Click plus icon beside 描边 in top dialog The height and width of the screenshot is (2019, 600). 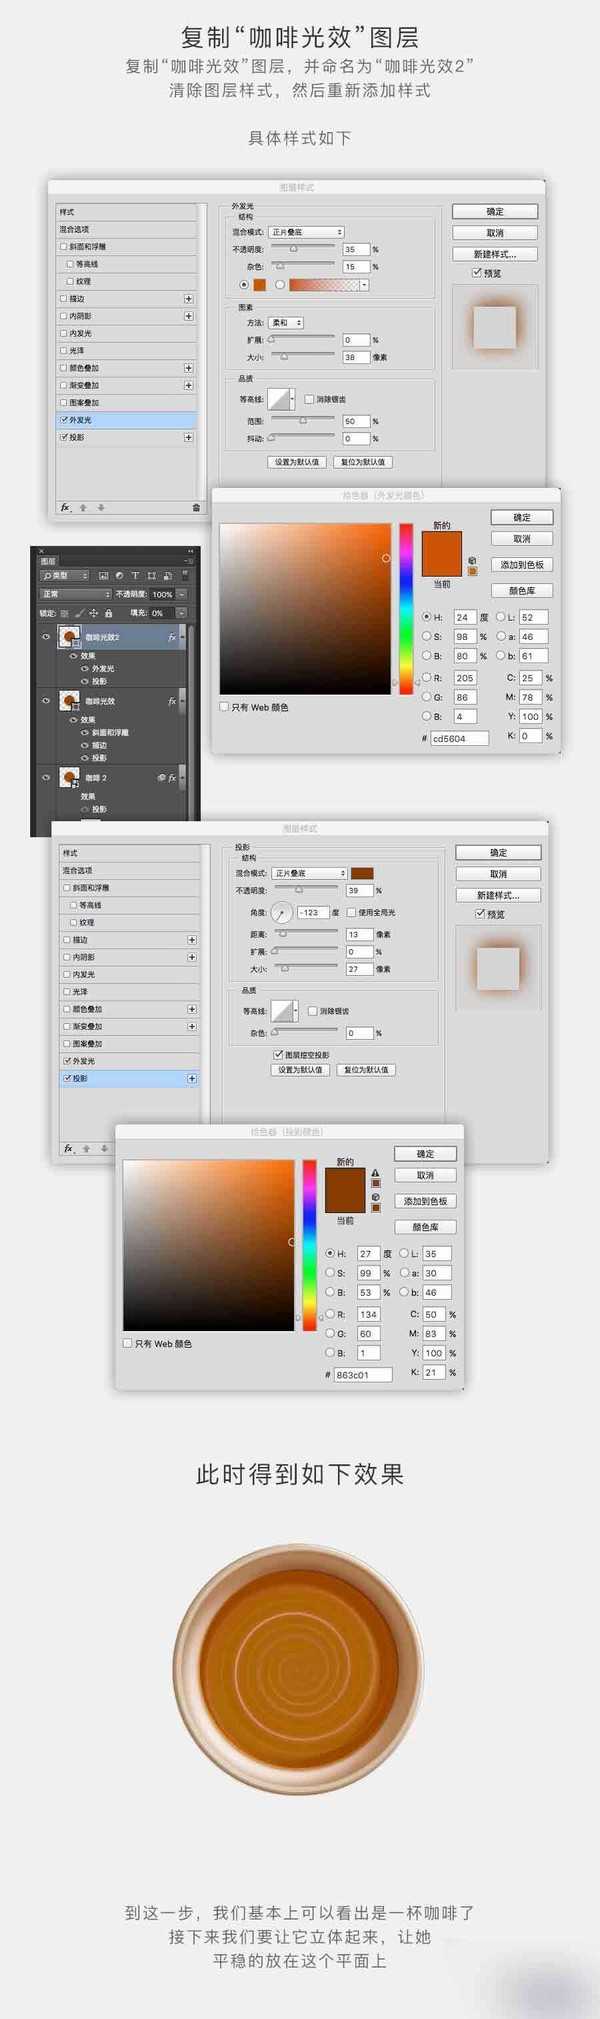point(188,299)
